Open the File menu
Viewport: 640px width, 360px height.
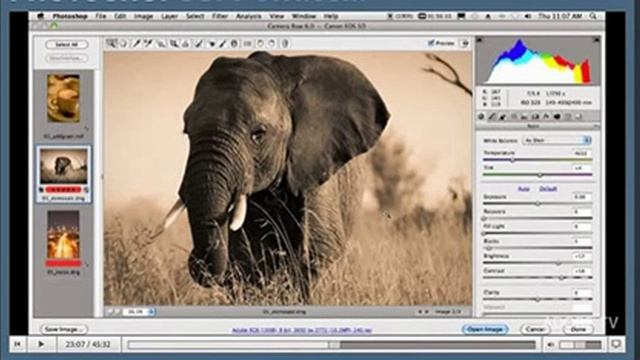tap(100, 16)
